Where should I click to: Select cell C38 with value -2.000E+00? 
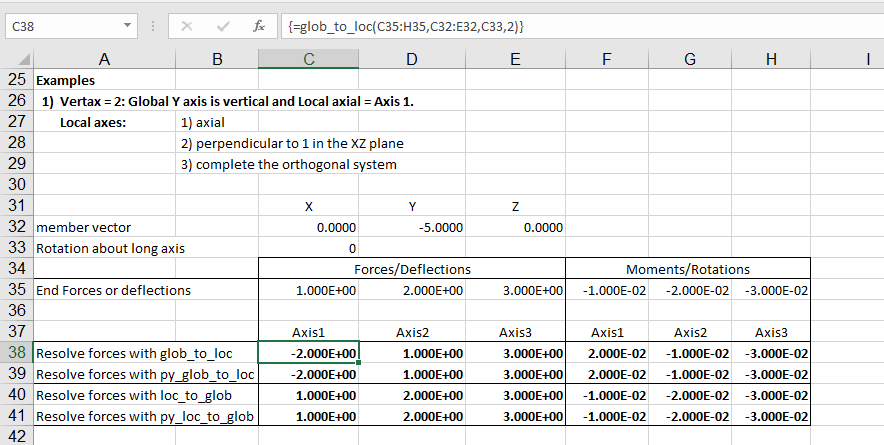308,352
